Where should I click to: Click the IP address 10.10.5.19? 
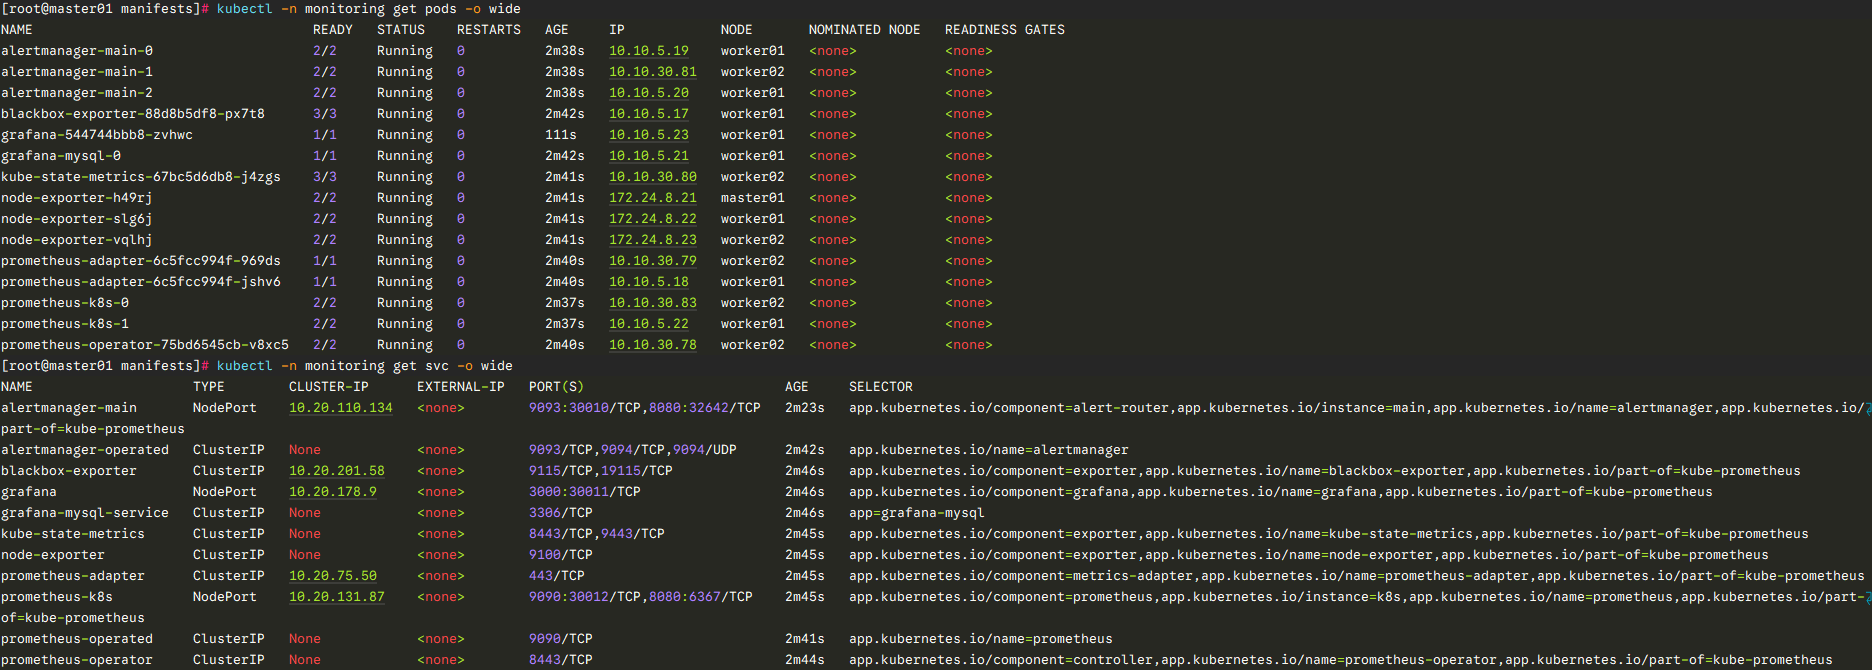click(x=648, y=51)
